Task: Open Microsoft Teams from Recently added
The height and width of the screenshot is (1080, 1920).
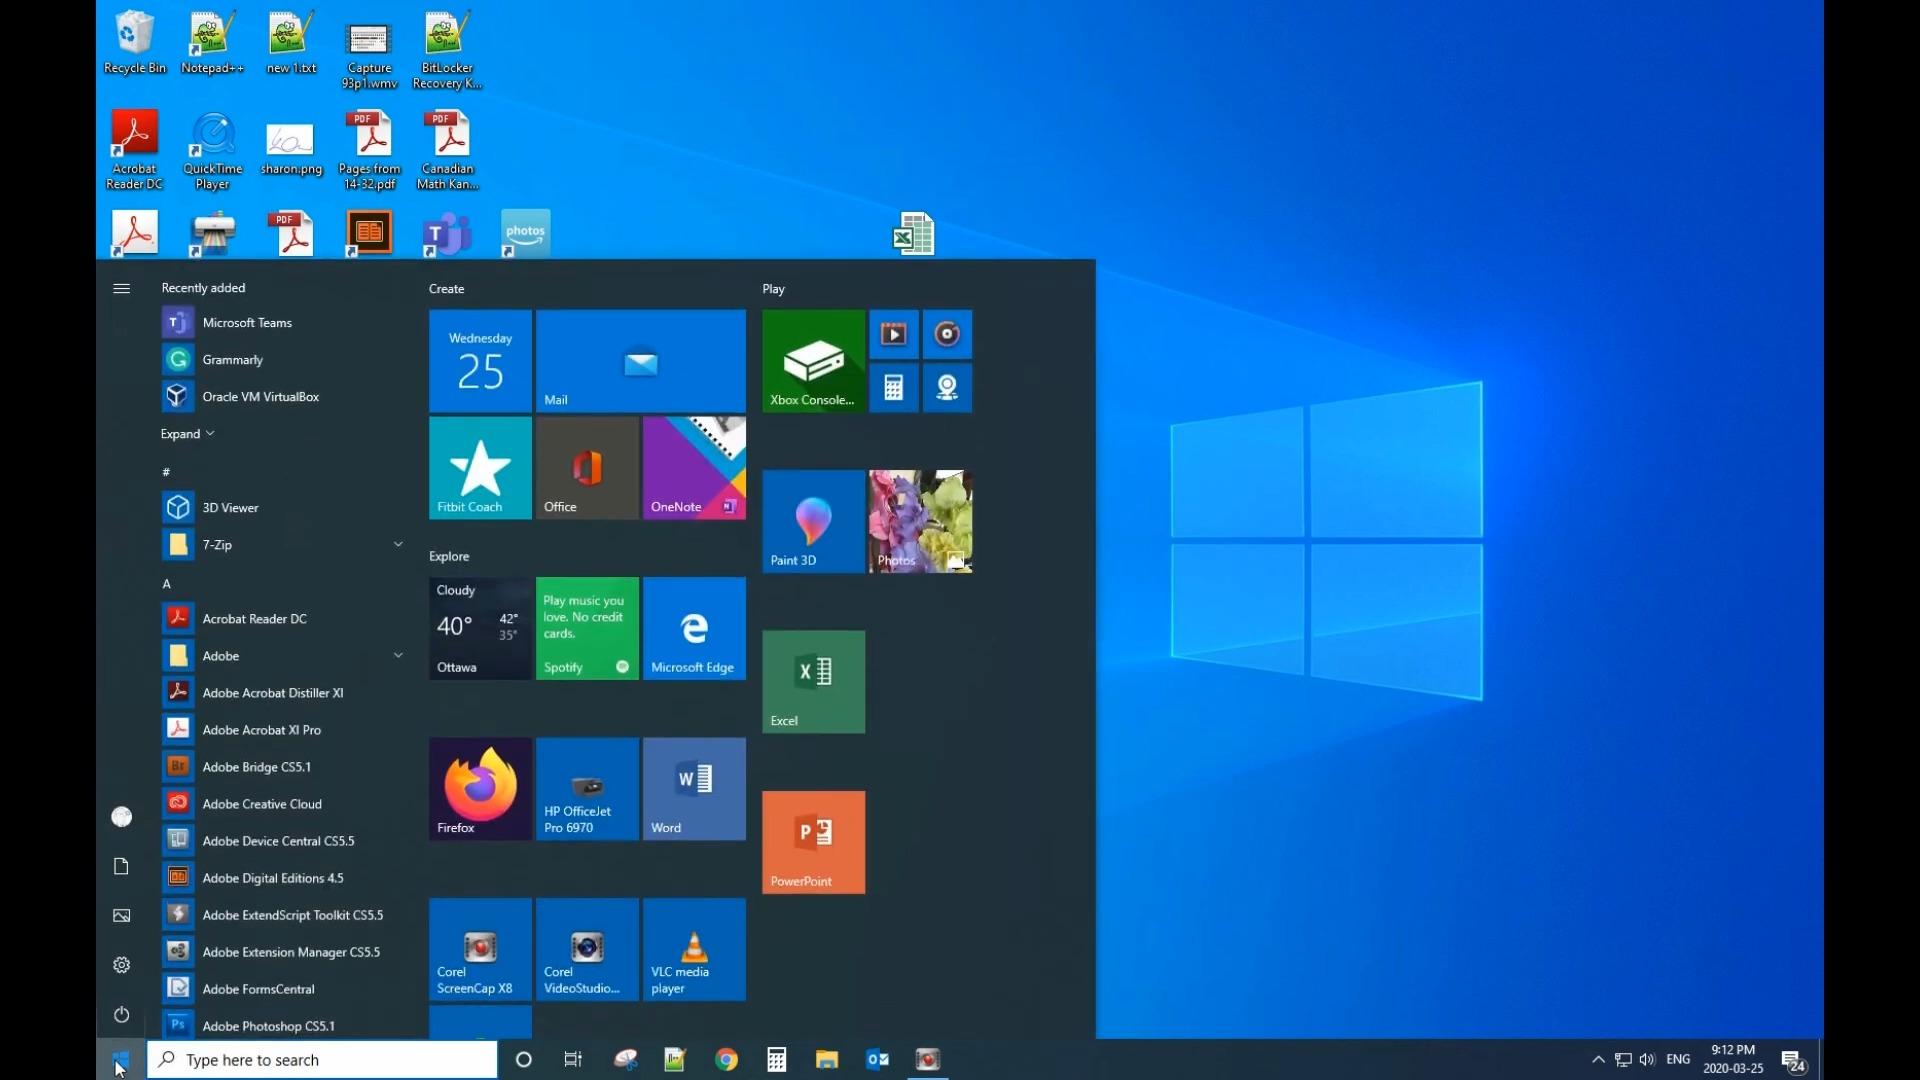Action: pyautogui.click(x=283, y=323)
